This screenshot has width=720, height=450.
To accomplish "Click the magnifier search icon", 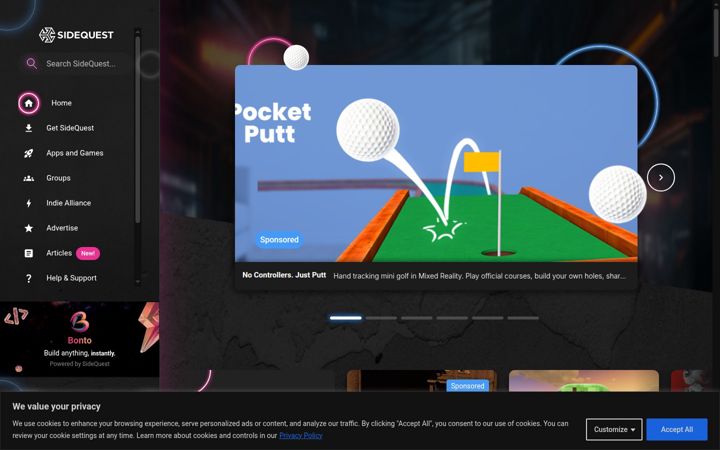I will (31, 63).
